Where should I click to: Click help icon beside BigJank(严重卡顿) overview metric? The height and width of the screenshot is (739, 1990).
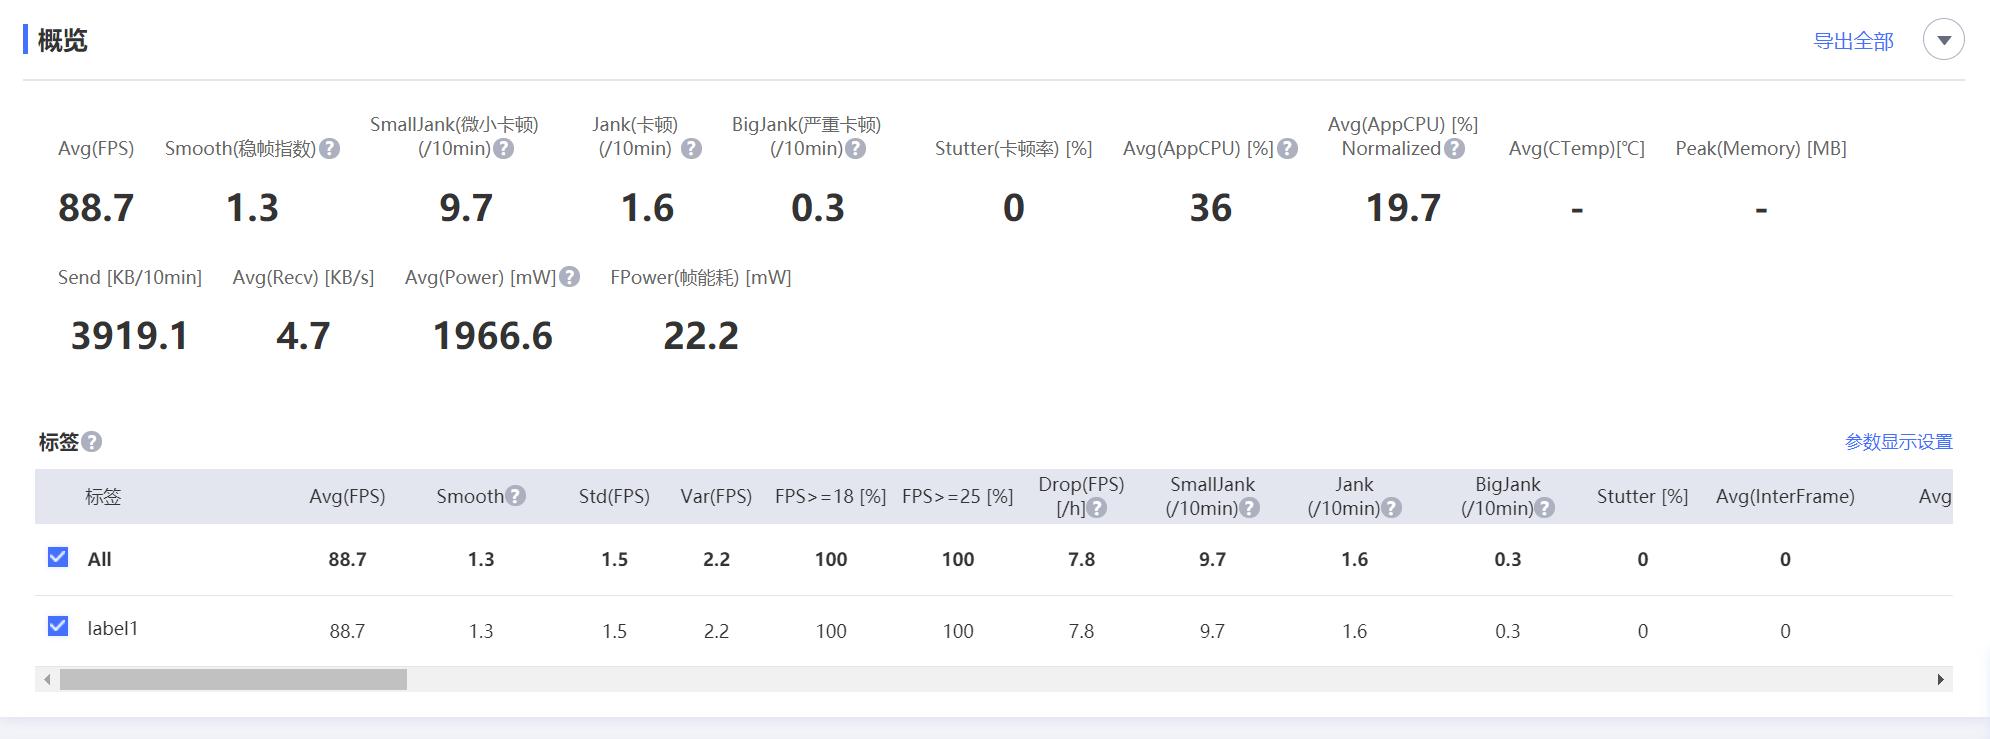[x=855, y=149]
